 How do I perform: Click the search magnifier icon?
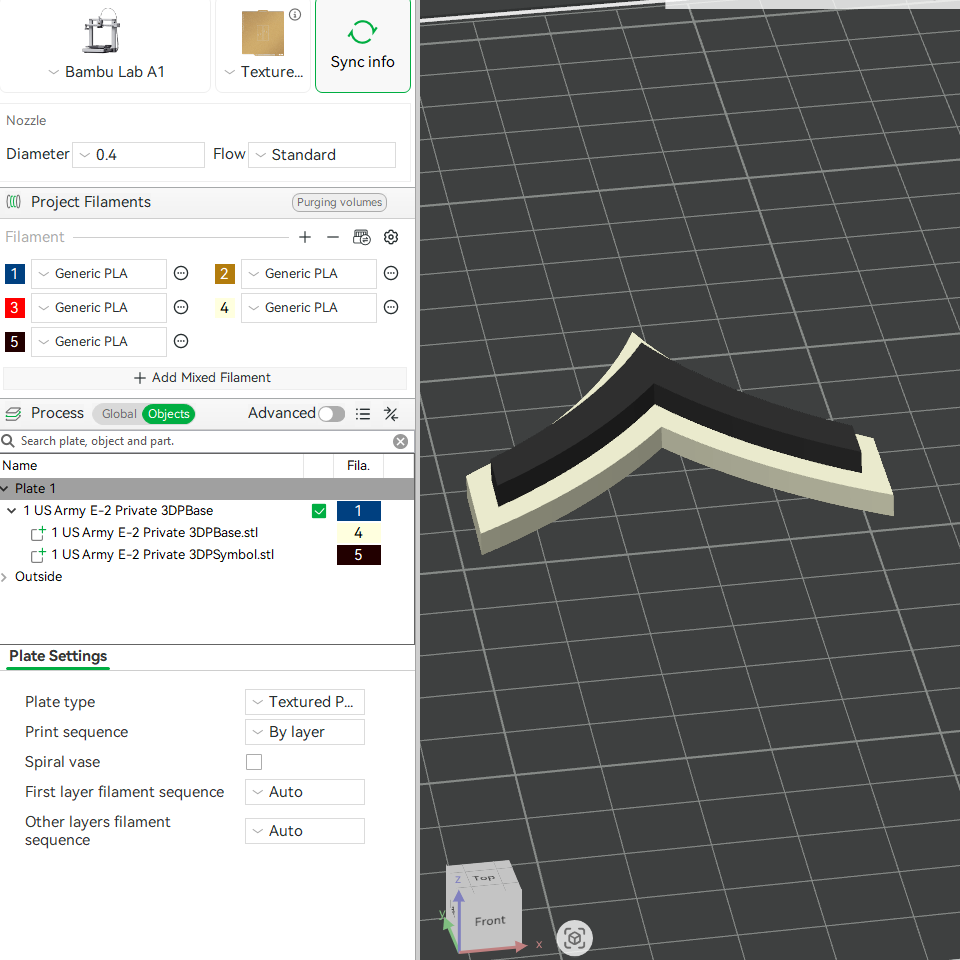tap(8, 441)
